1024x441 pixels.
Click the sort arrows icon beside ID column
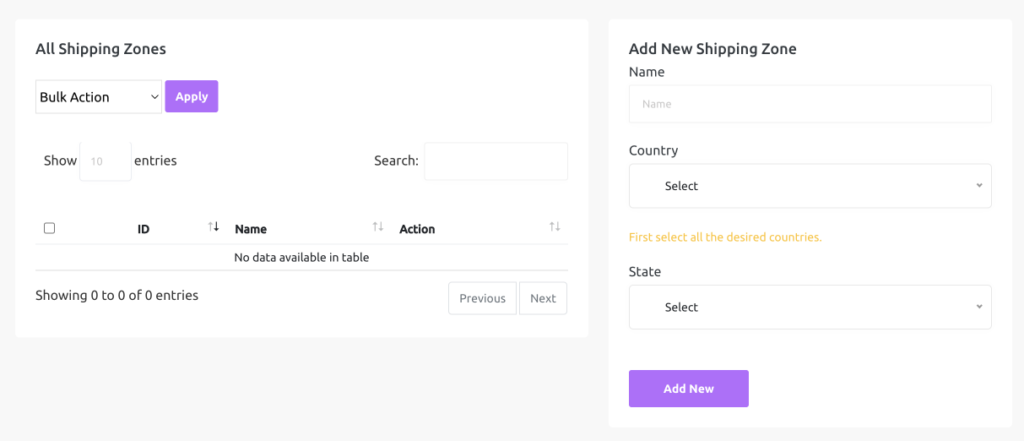pos(214,227)
